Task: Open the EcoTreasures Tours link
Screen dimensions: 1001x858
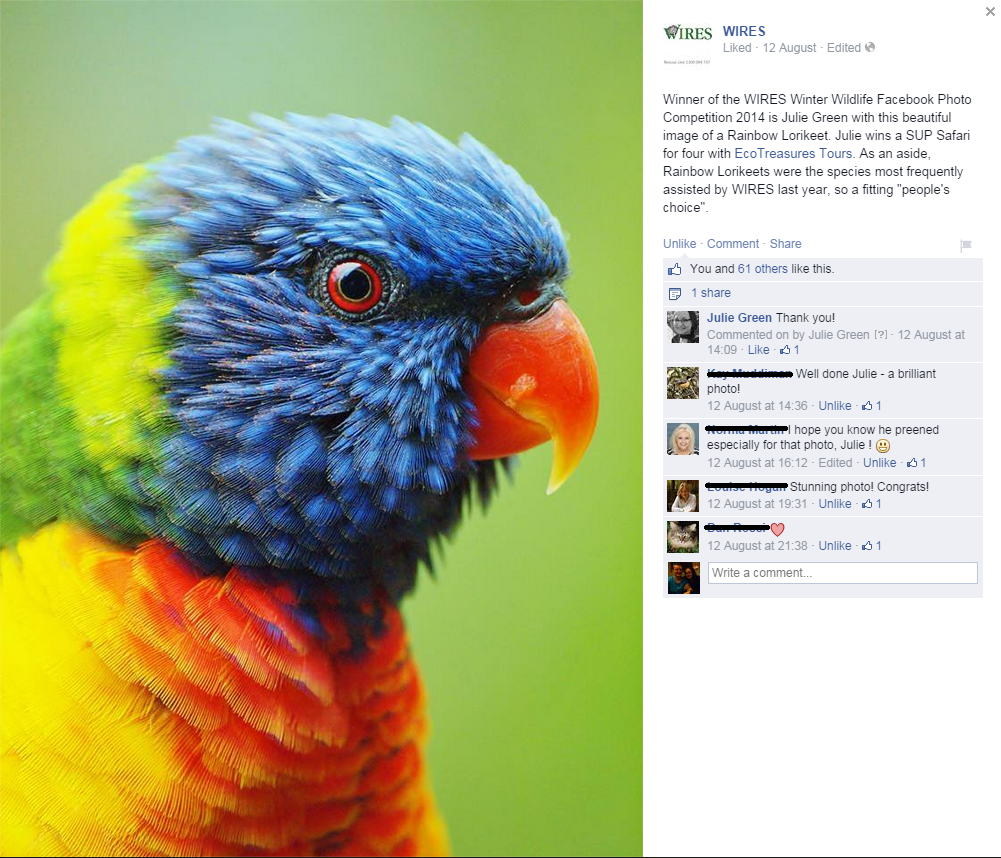Action: coord(793,153)
